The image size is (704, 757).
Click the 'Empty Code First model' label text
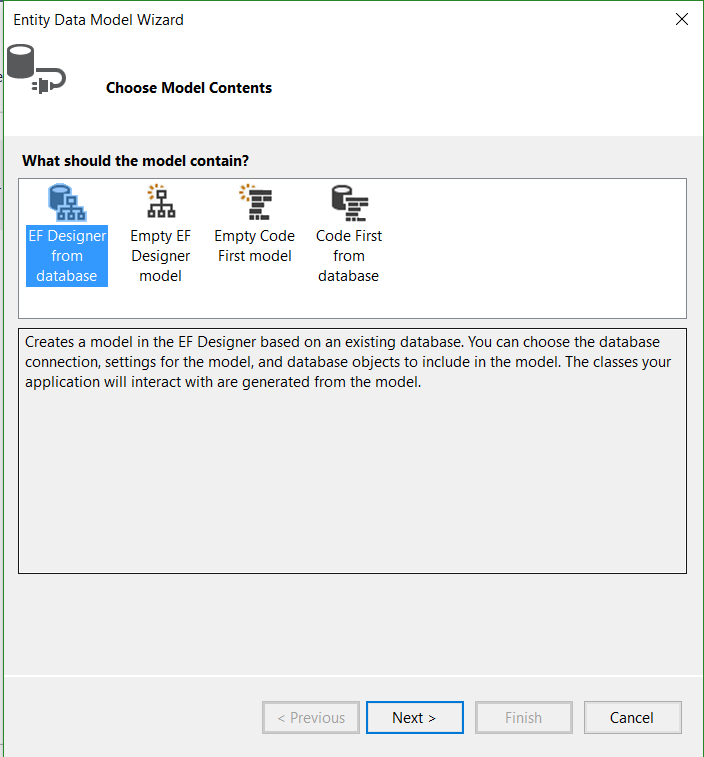click(x=254, y=246)
